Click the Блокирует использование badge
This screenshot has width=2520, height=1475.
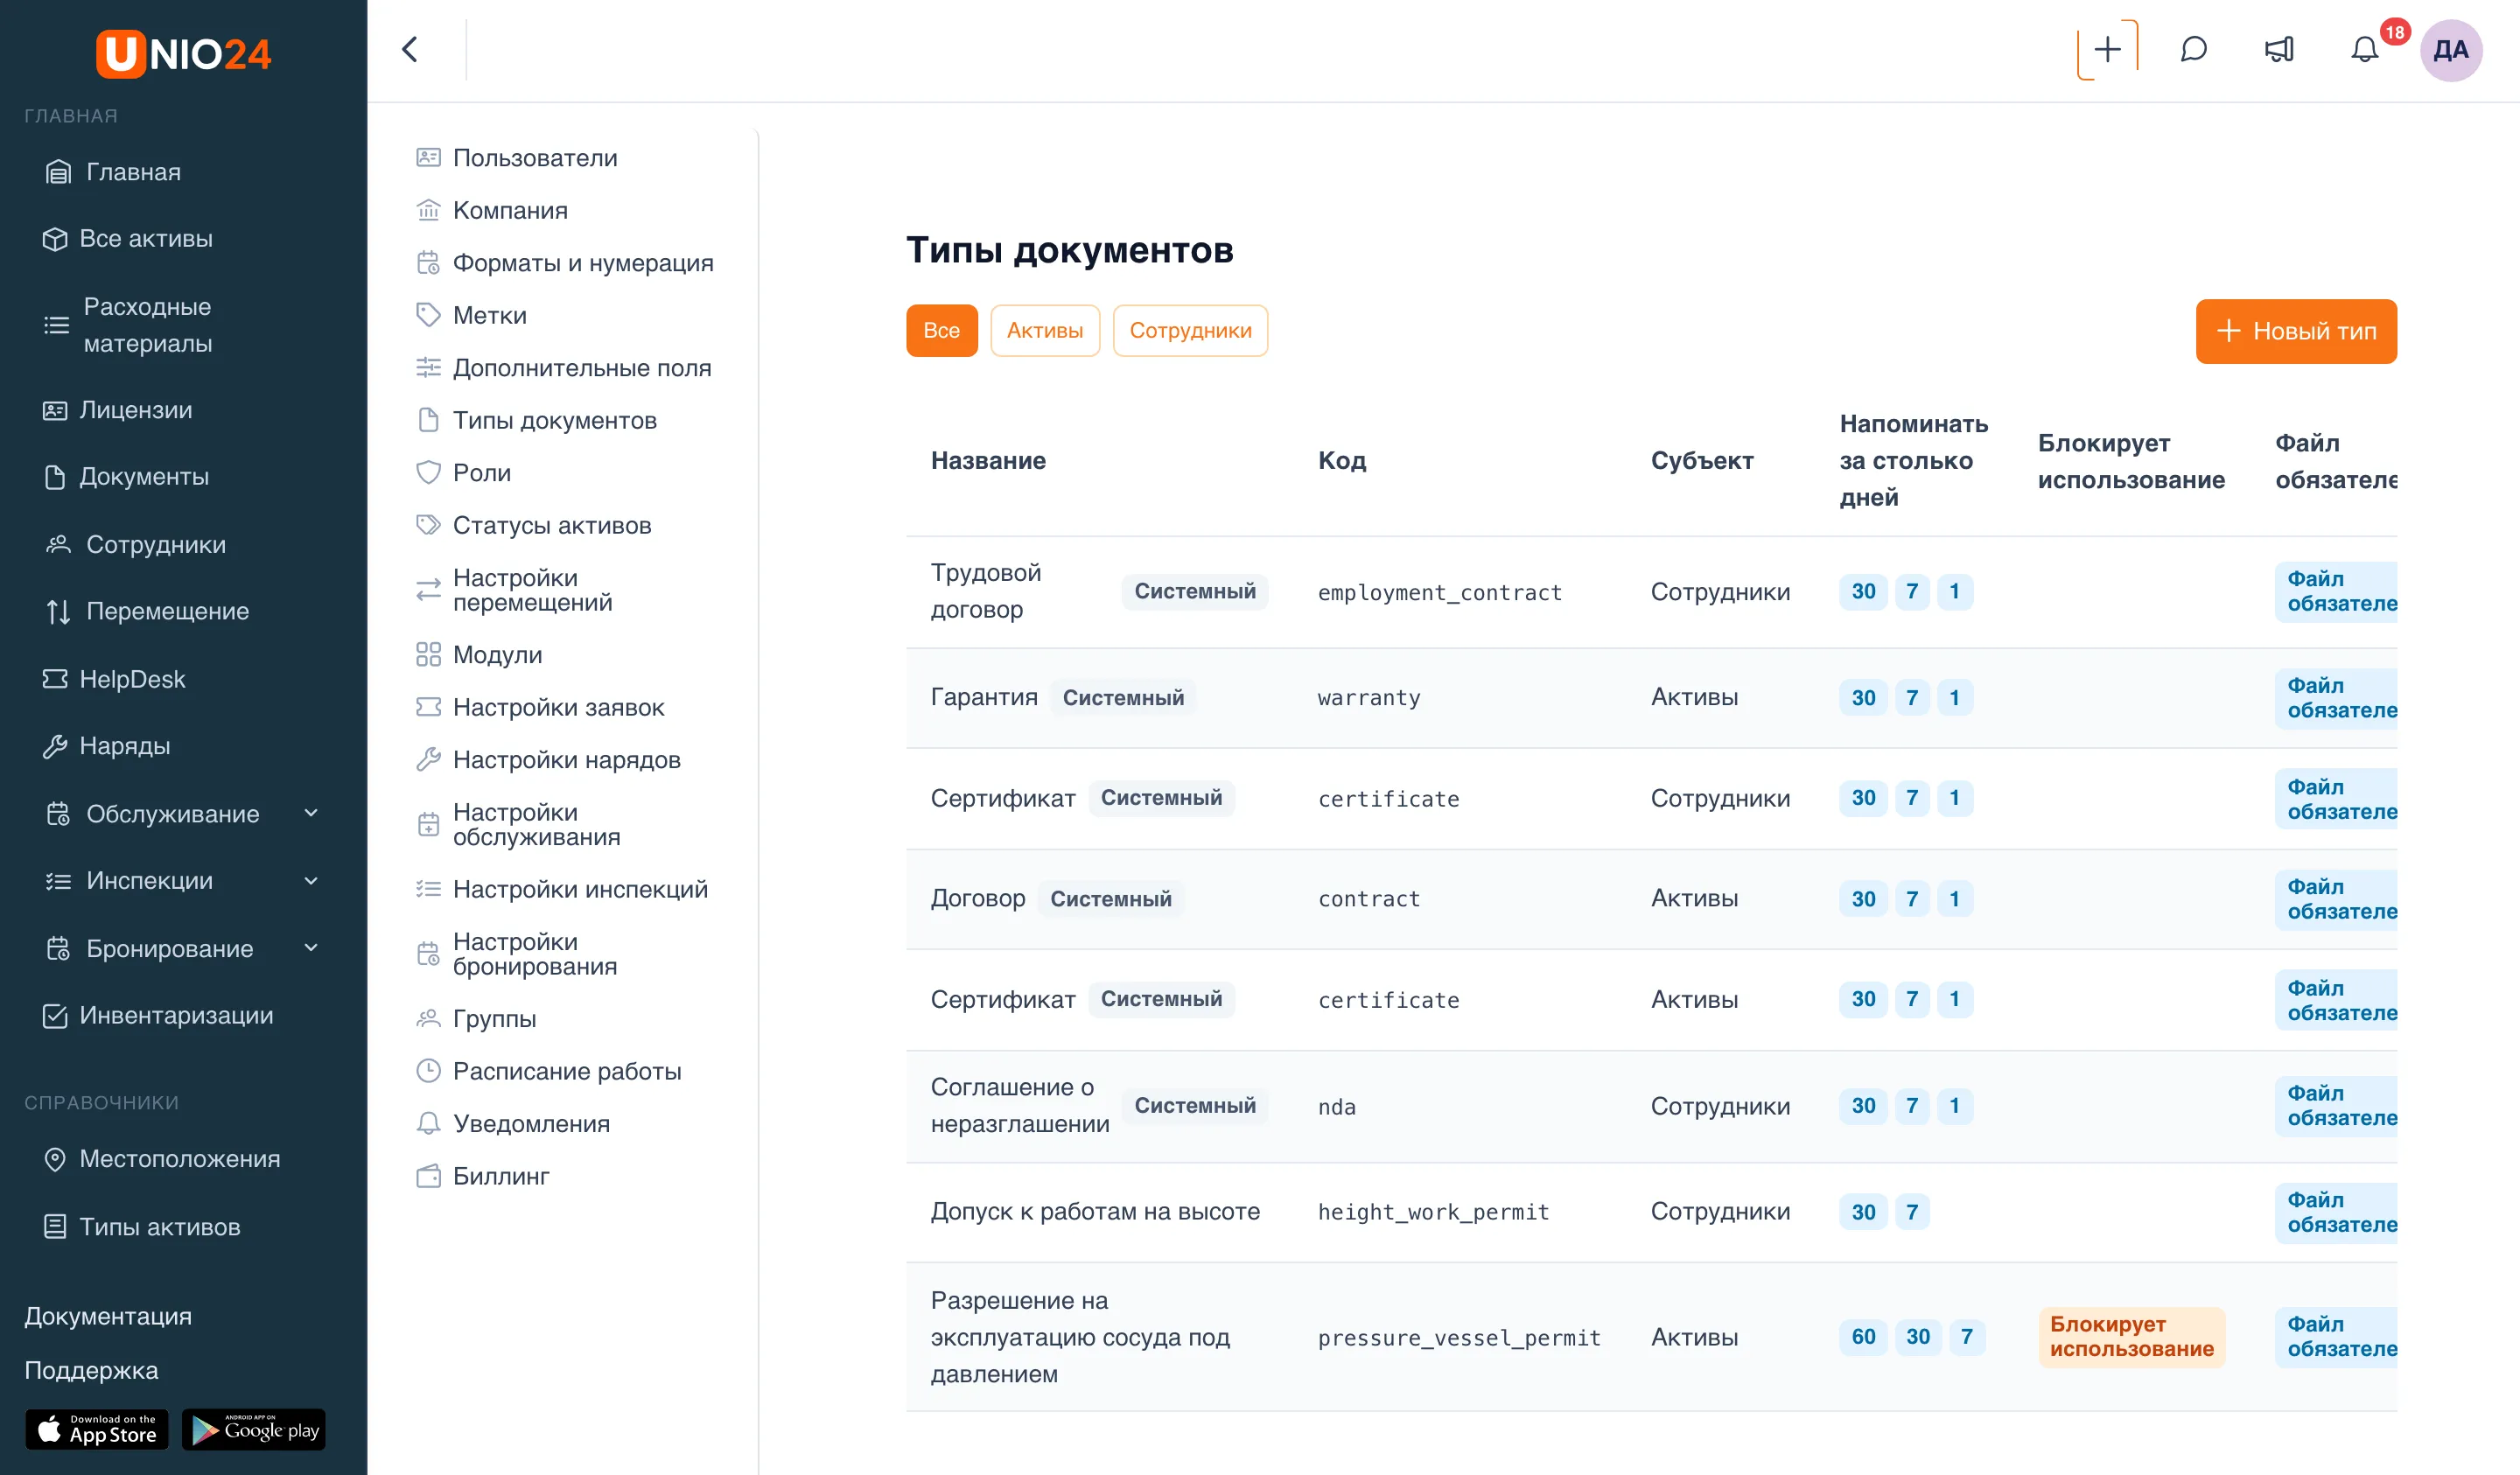(x=2131, y=1337)
